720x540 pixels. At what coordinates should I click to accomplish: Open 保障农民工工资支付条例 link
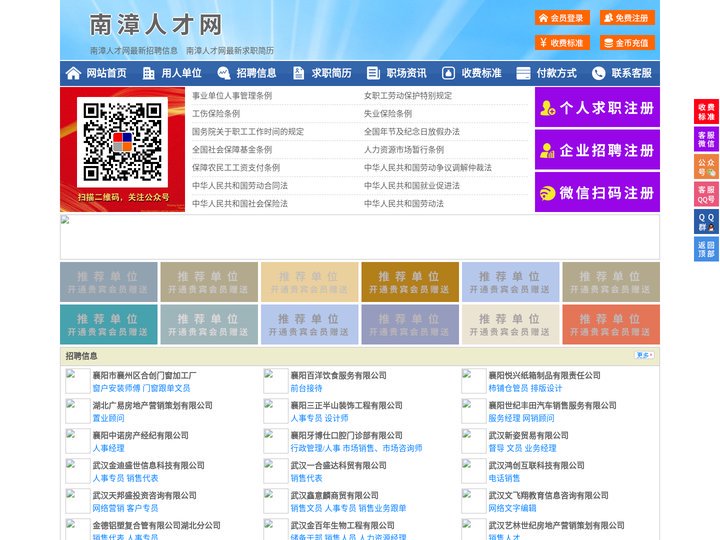click(236, 168)
